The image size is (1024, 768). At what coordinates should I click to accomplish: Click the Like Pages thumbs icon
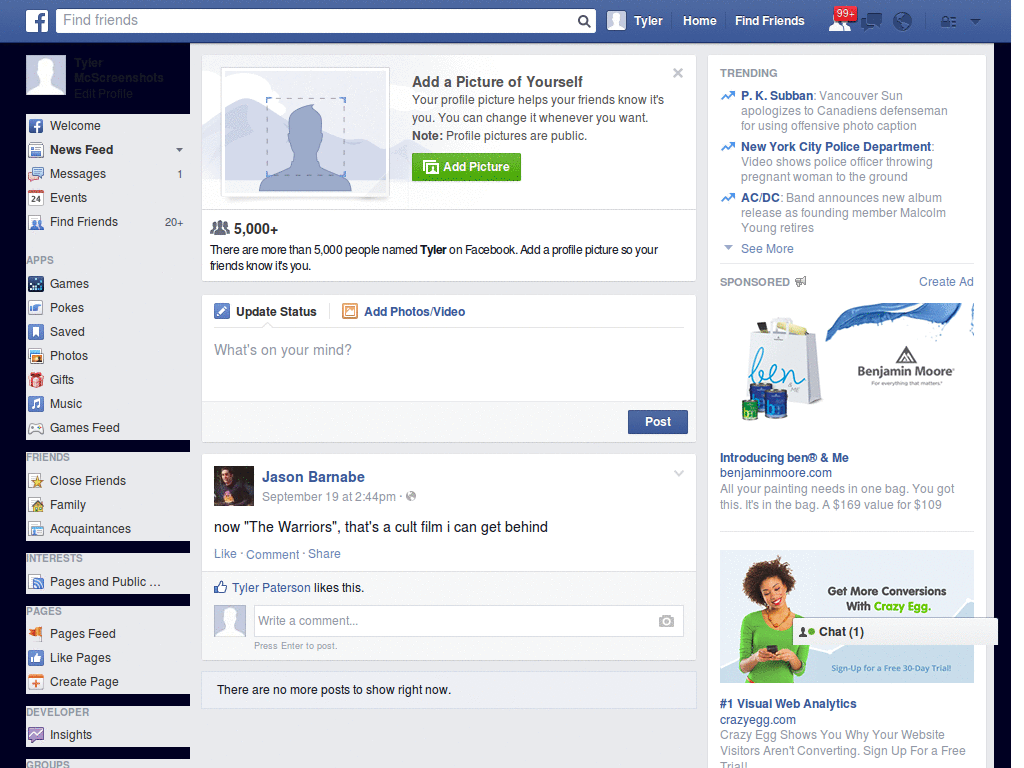pos(36,658)
